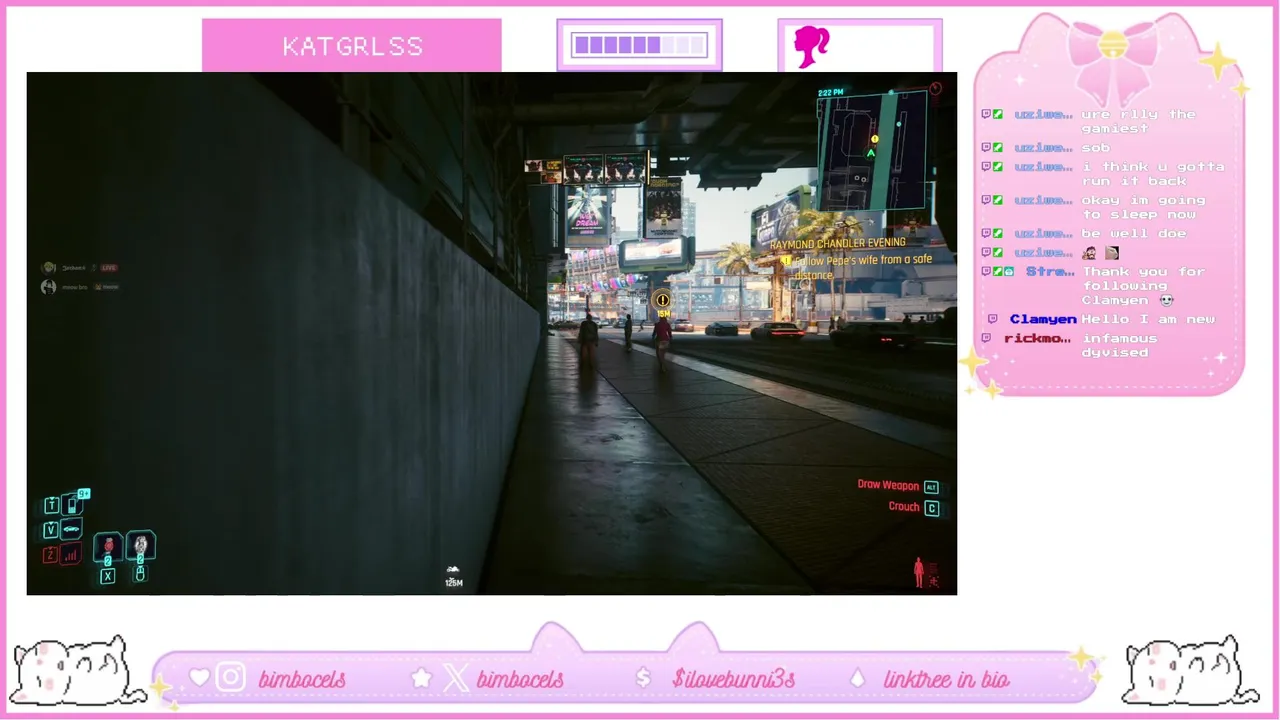The width and height of the screenshot is (1280, 720).
Task: Click the live status entry in game overlay
Action: point(80,267)
